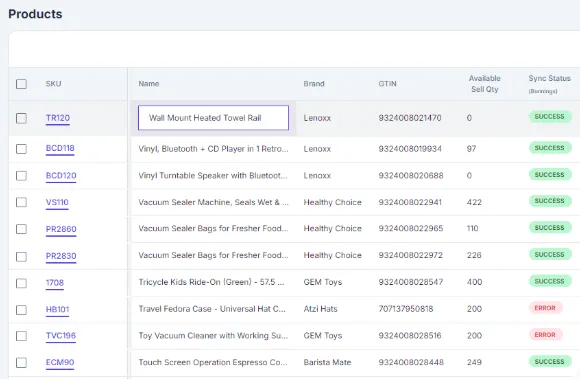Click GTIN 9324008019934

(410, 149)
